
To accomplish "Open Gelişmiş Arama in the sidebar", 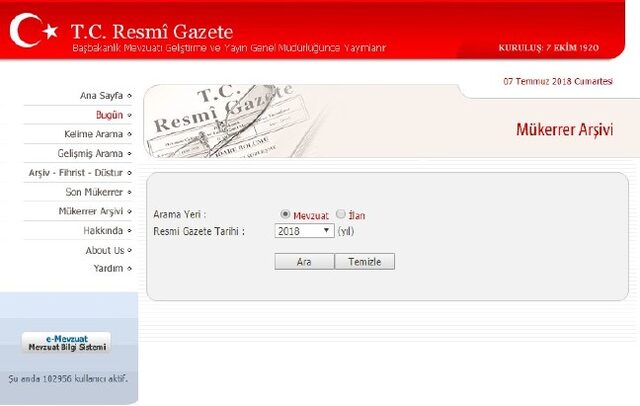I will click(x=90, y=153).
